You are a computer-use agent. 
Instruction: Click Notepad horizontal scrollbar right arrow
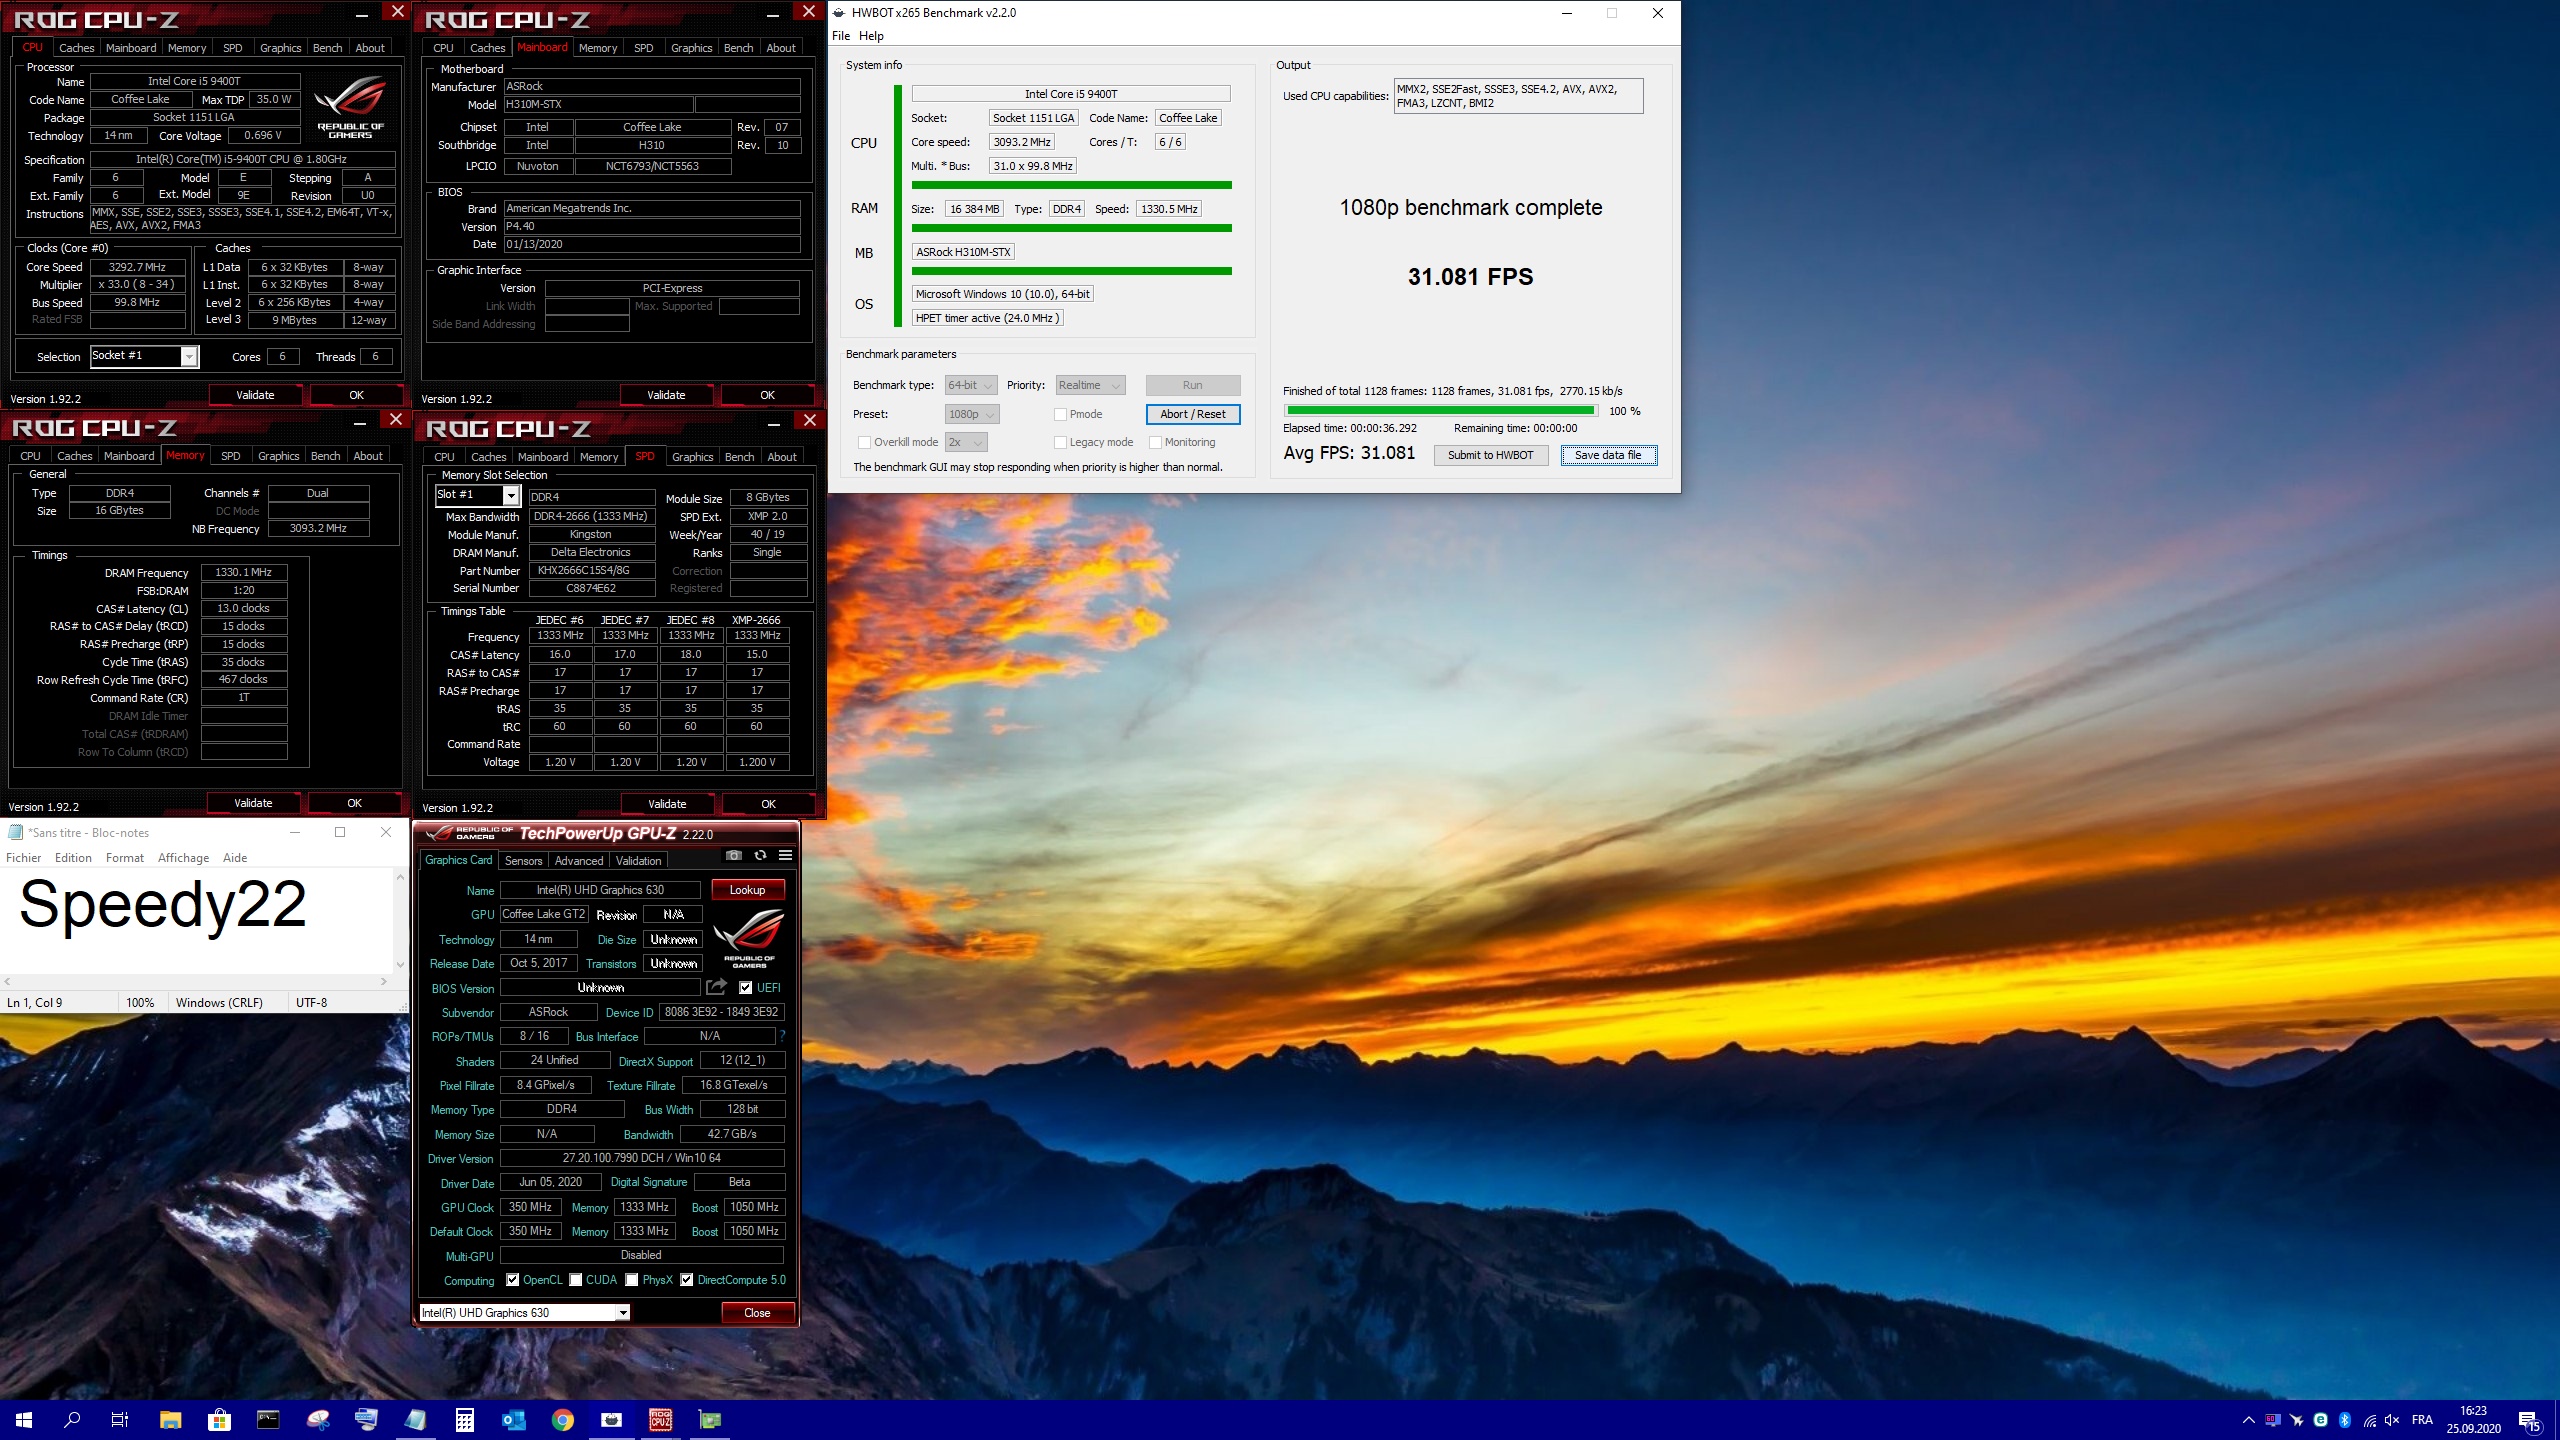click(x=384, y=982)
